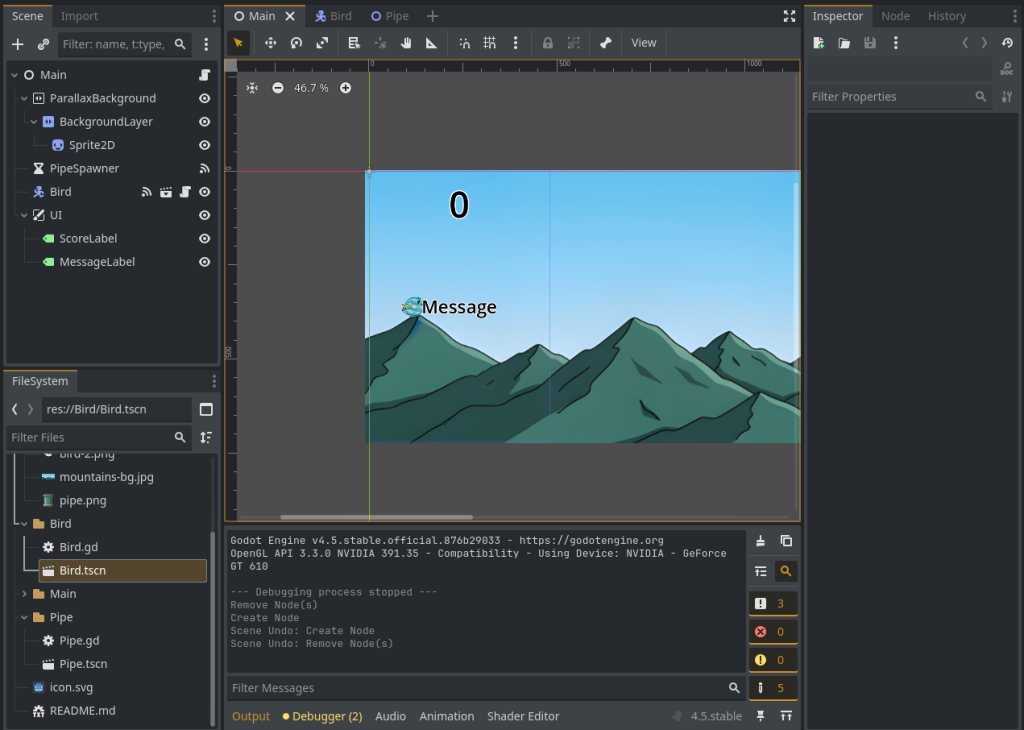Open the View menu button
This screenshot has height=730, width=1024.
pyautogui.click(x=644, y=43)
